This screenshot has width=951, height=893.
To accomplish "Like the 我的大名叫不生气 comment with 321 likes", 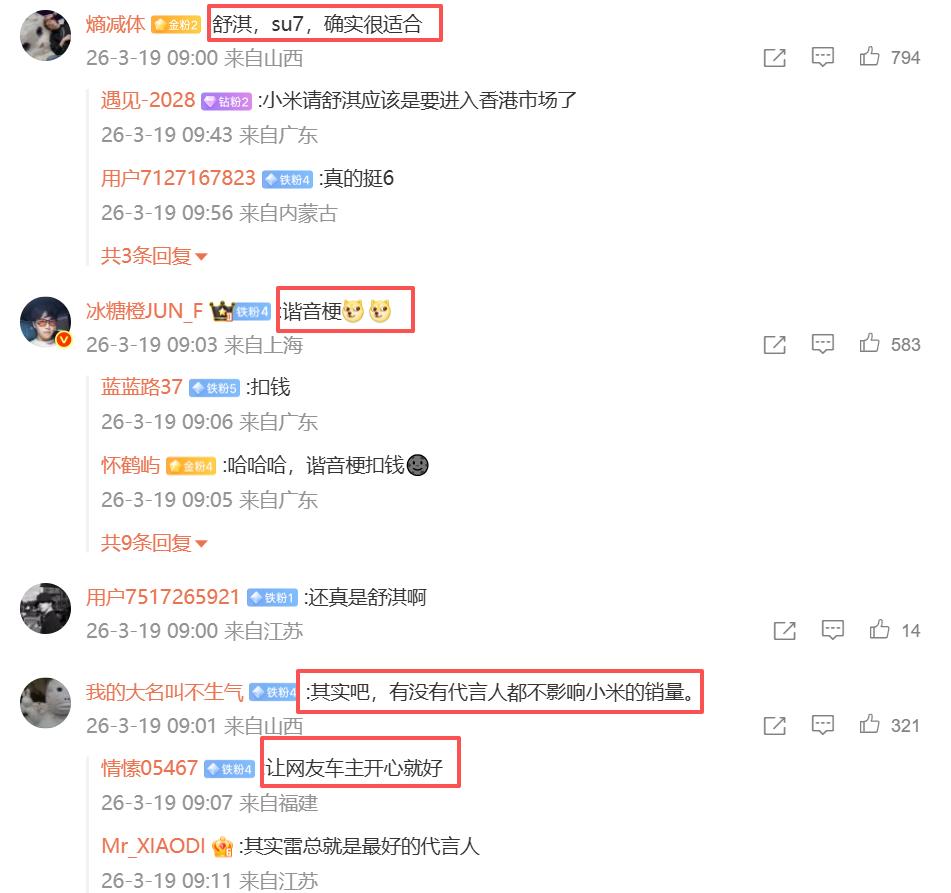I will coord(869,724).
